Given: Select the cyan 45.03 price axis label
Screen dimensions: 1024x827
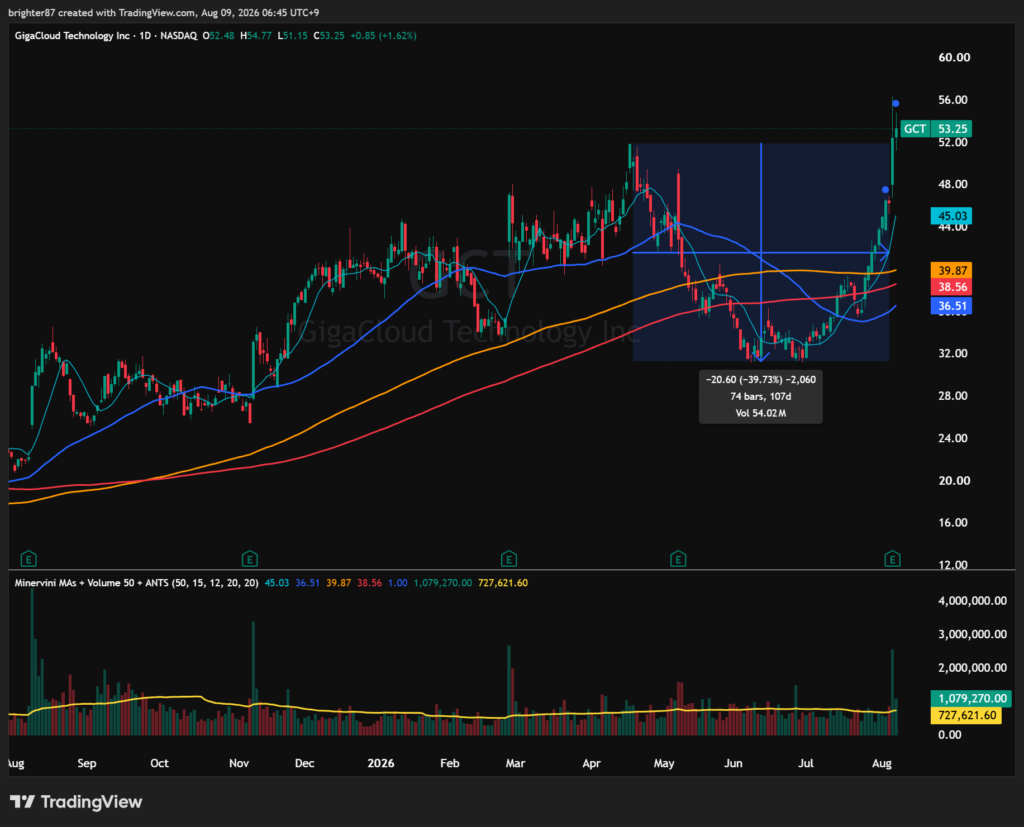Looking at the screenshot, I should point(952,216).
